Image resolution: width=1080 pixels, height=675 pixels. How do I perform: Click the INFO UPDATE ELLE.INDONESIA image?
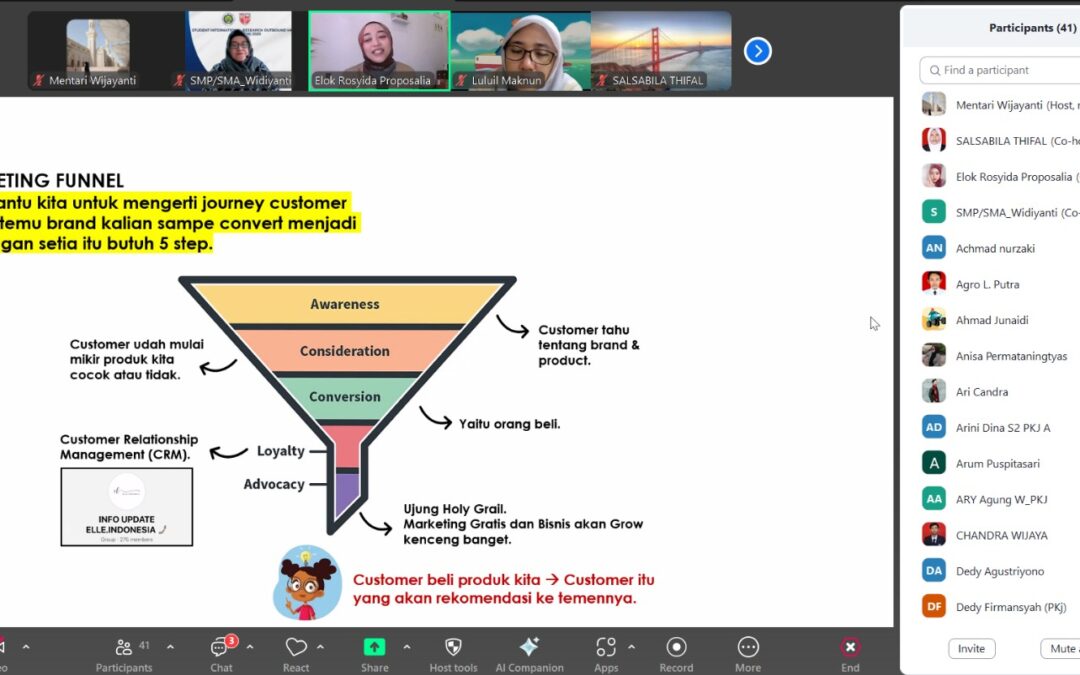click(127, 507)
